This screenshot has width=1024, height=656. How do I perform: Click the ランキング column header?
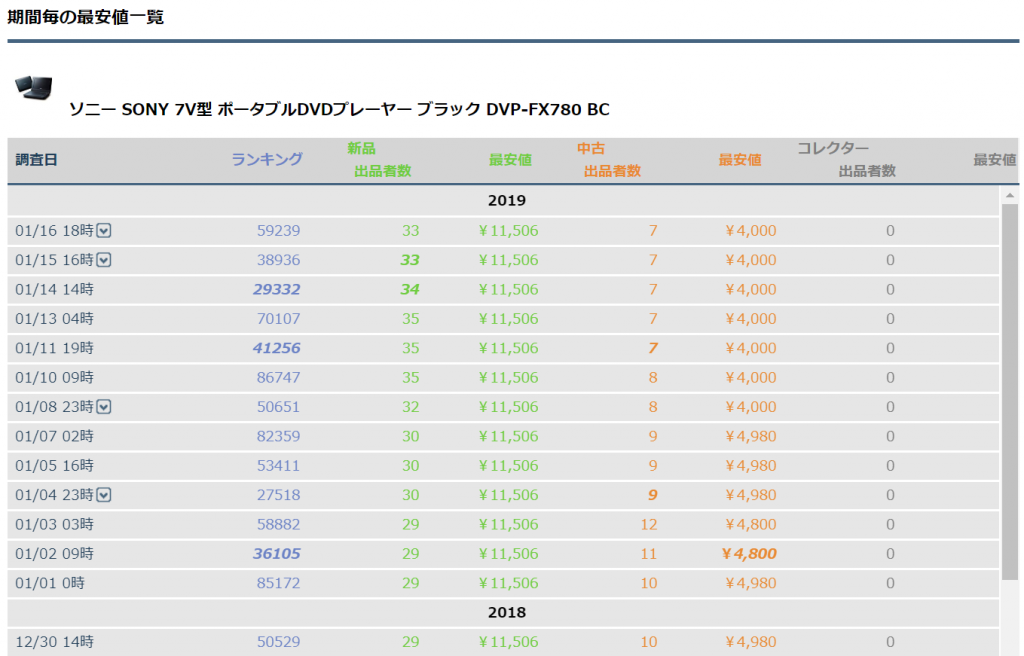coord(266,159)
